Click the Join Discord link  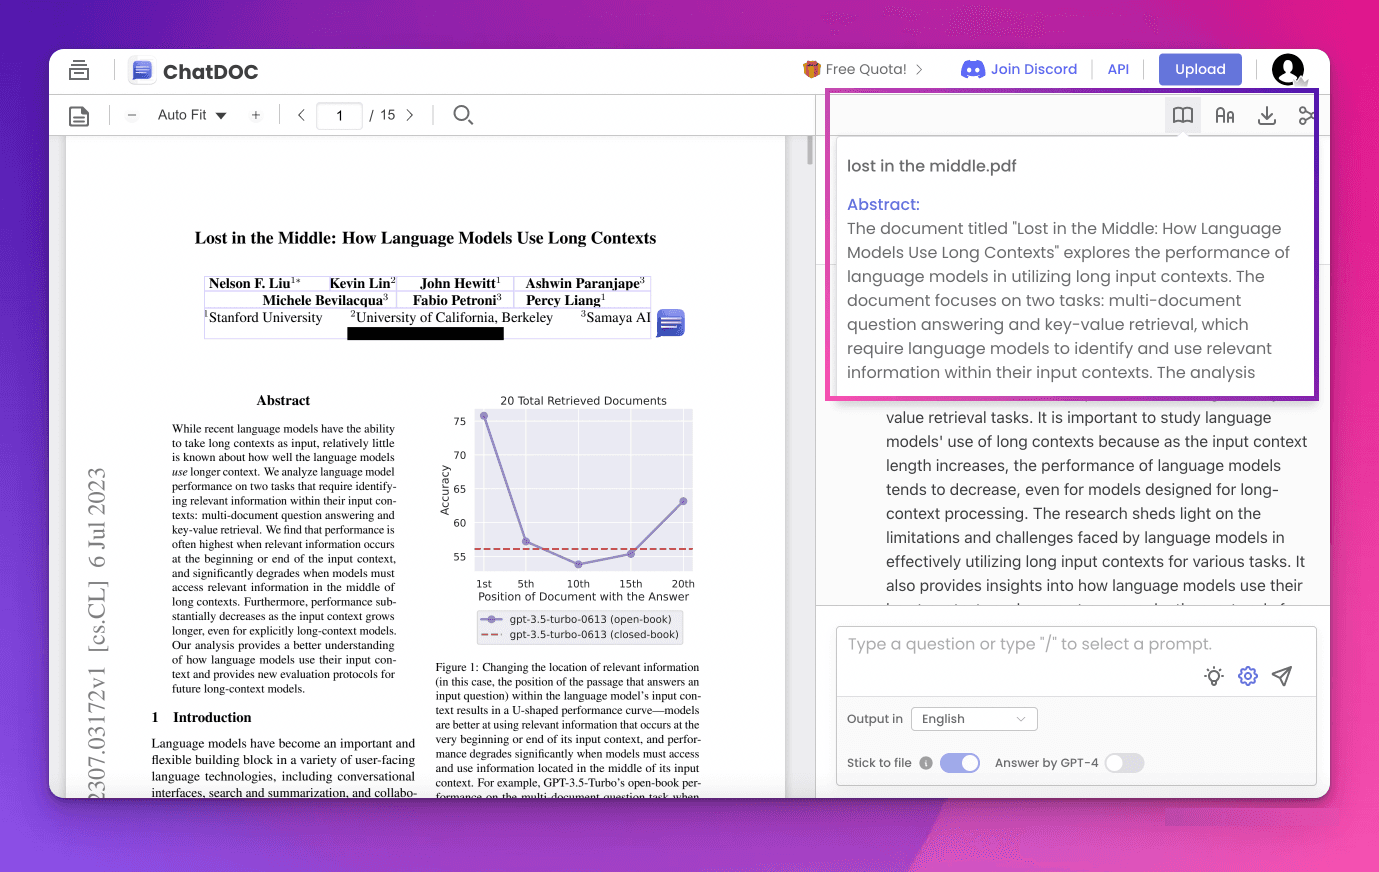[1020, 69]
